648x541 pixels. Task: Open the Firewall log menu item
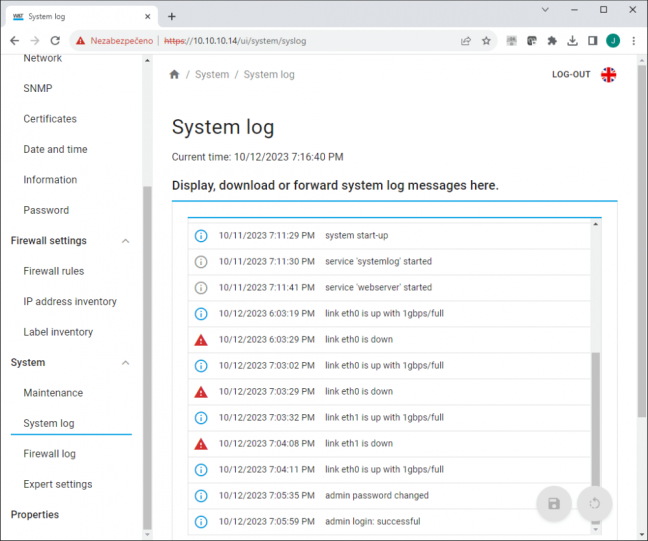(50, 454)
